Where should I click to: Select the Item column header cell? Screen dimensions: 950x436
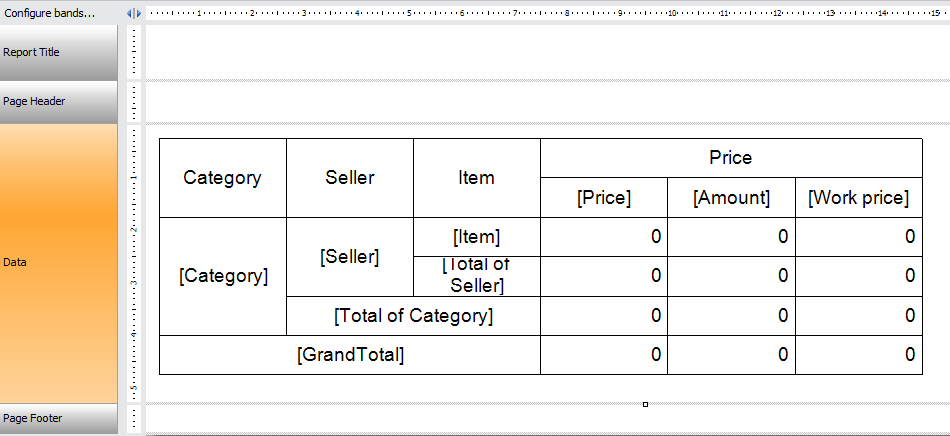(x=476, y=178)
